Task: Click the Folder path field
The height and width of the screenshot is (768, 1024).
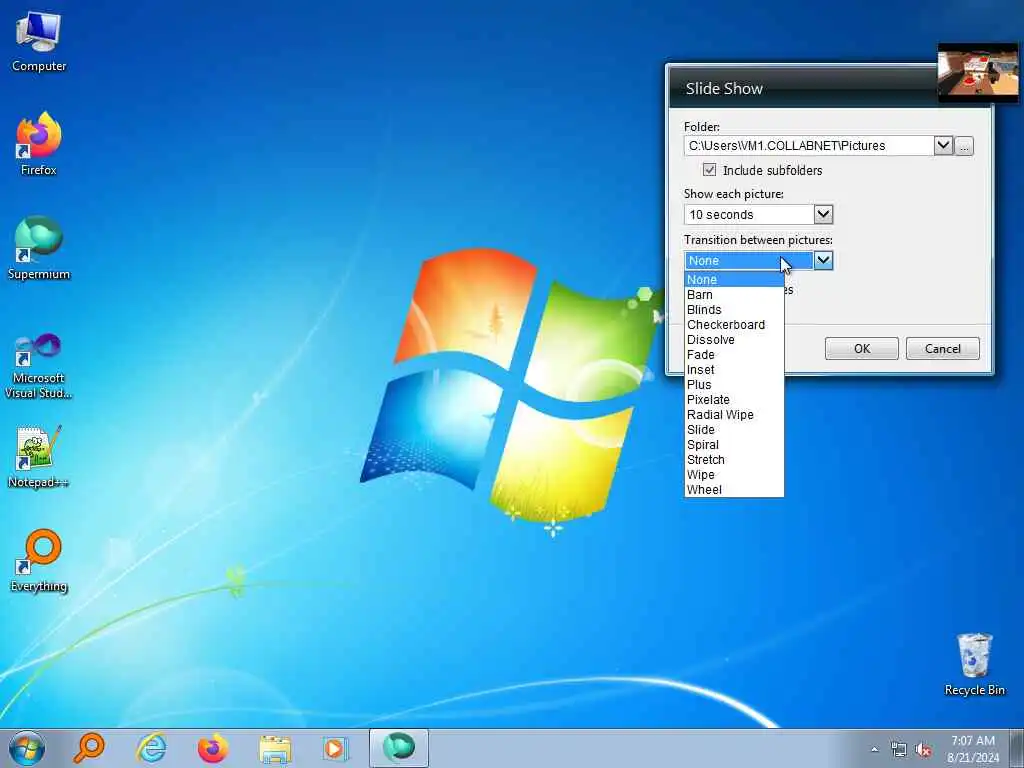Action: [809, 145]
